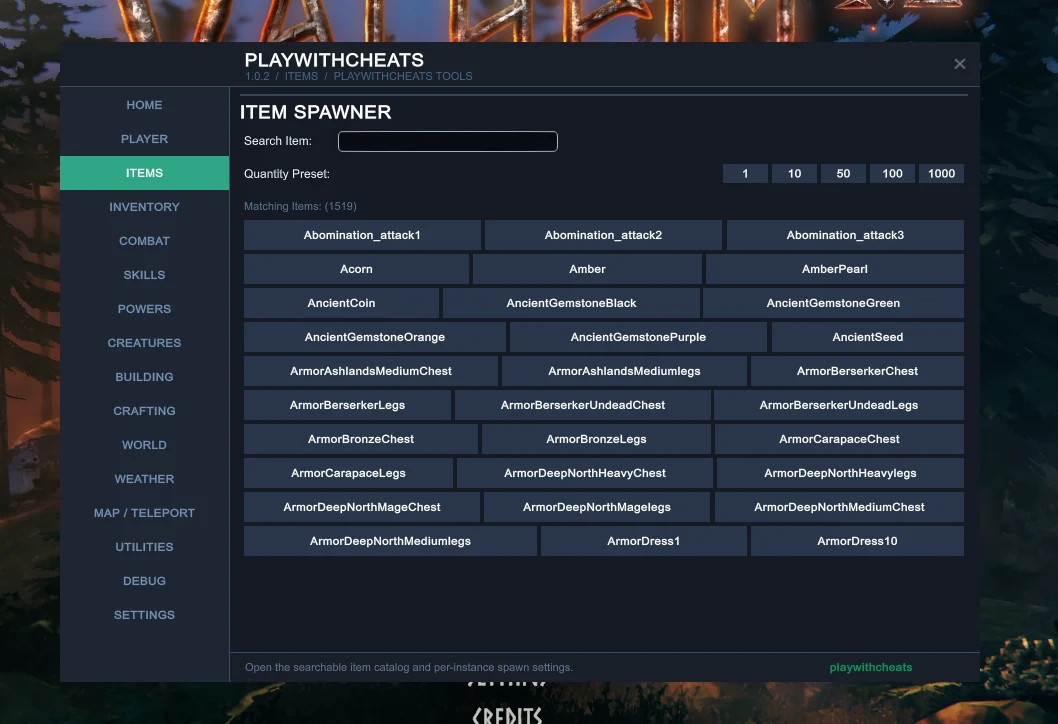Viewport: 1058px width, 724px height.
Task: Spawn ArmorDeepNorthMediumChest item
Action: point(839,507)
